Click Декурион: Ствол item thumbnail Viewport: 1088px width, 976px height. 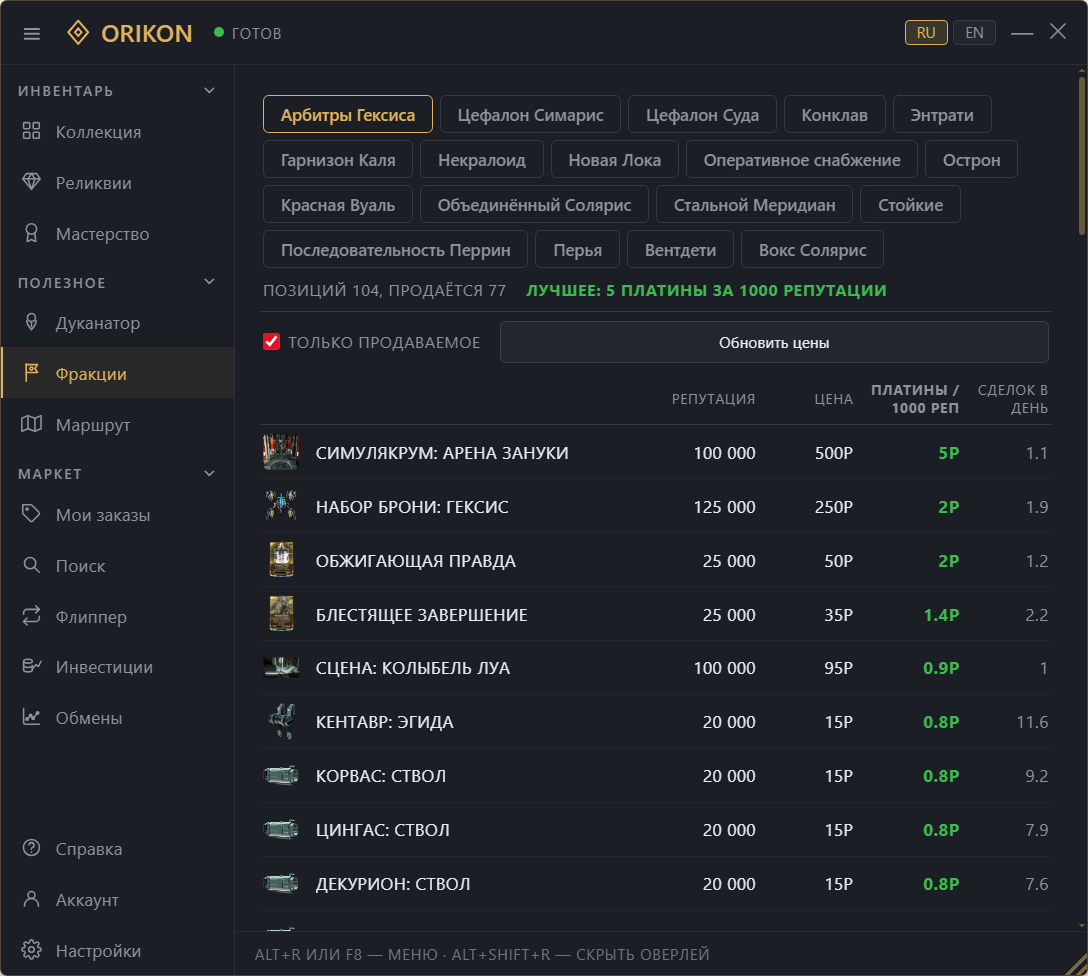281,883
